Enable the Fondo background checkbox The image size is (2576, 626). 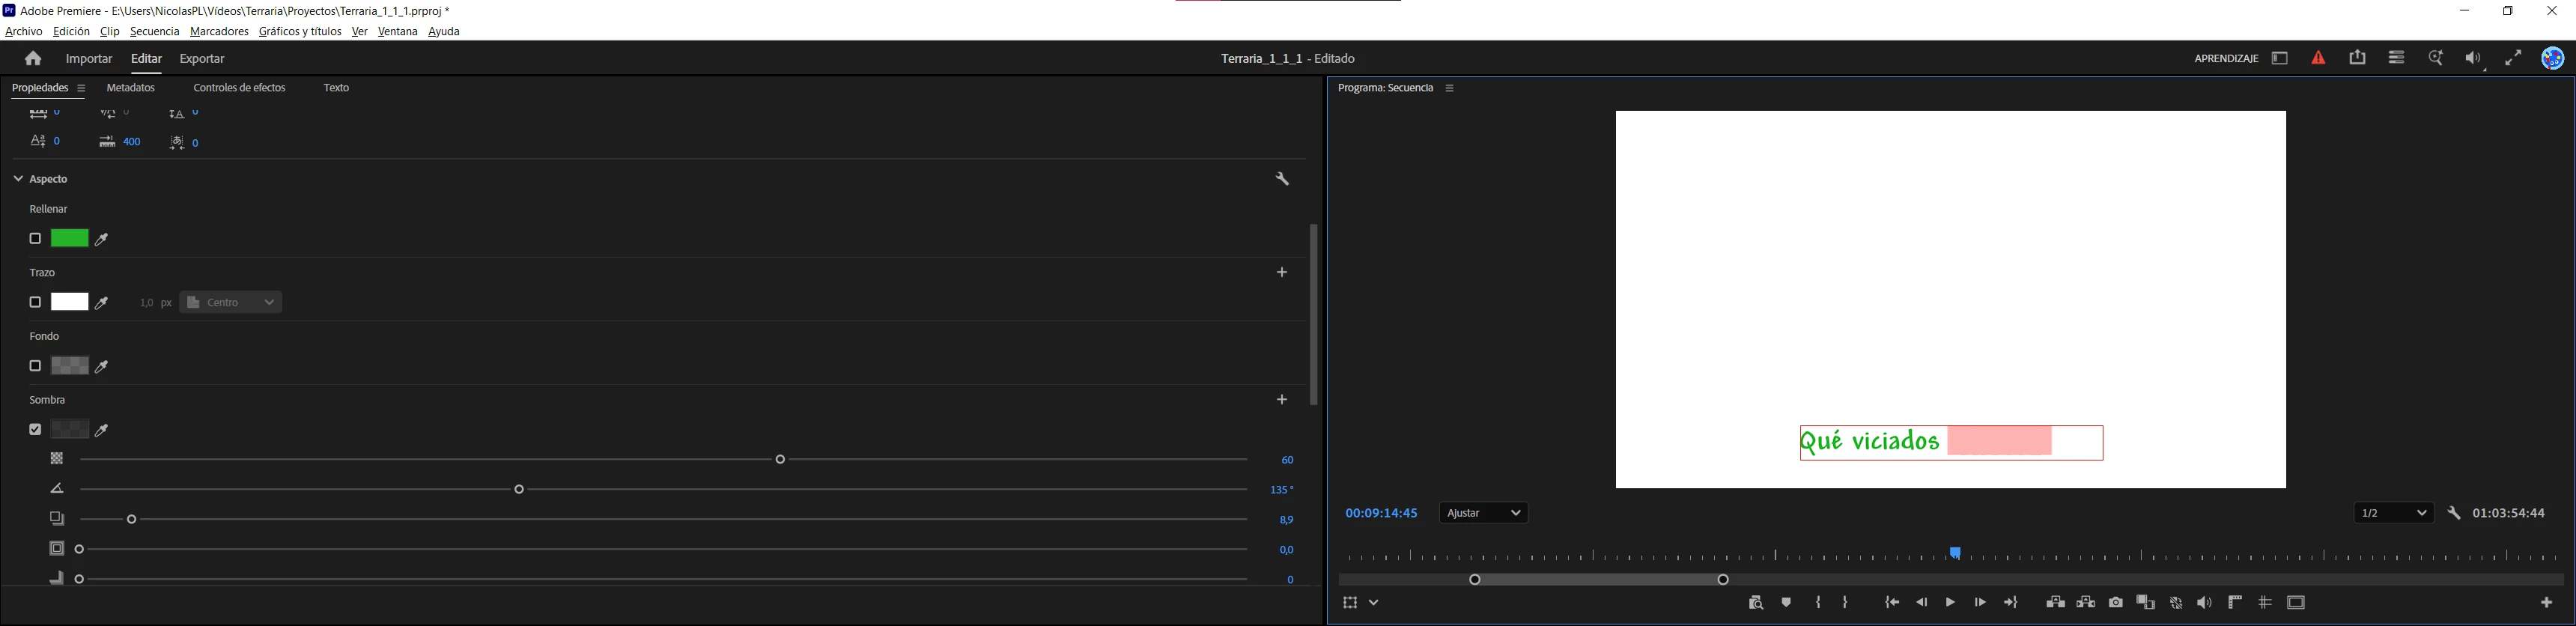coord(35,367)
